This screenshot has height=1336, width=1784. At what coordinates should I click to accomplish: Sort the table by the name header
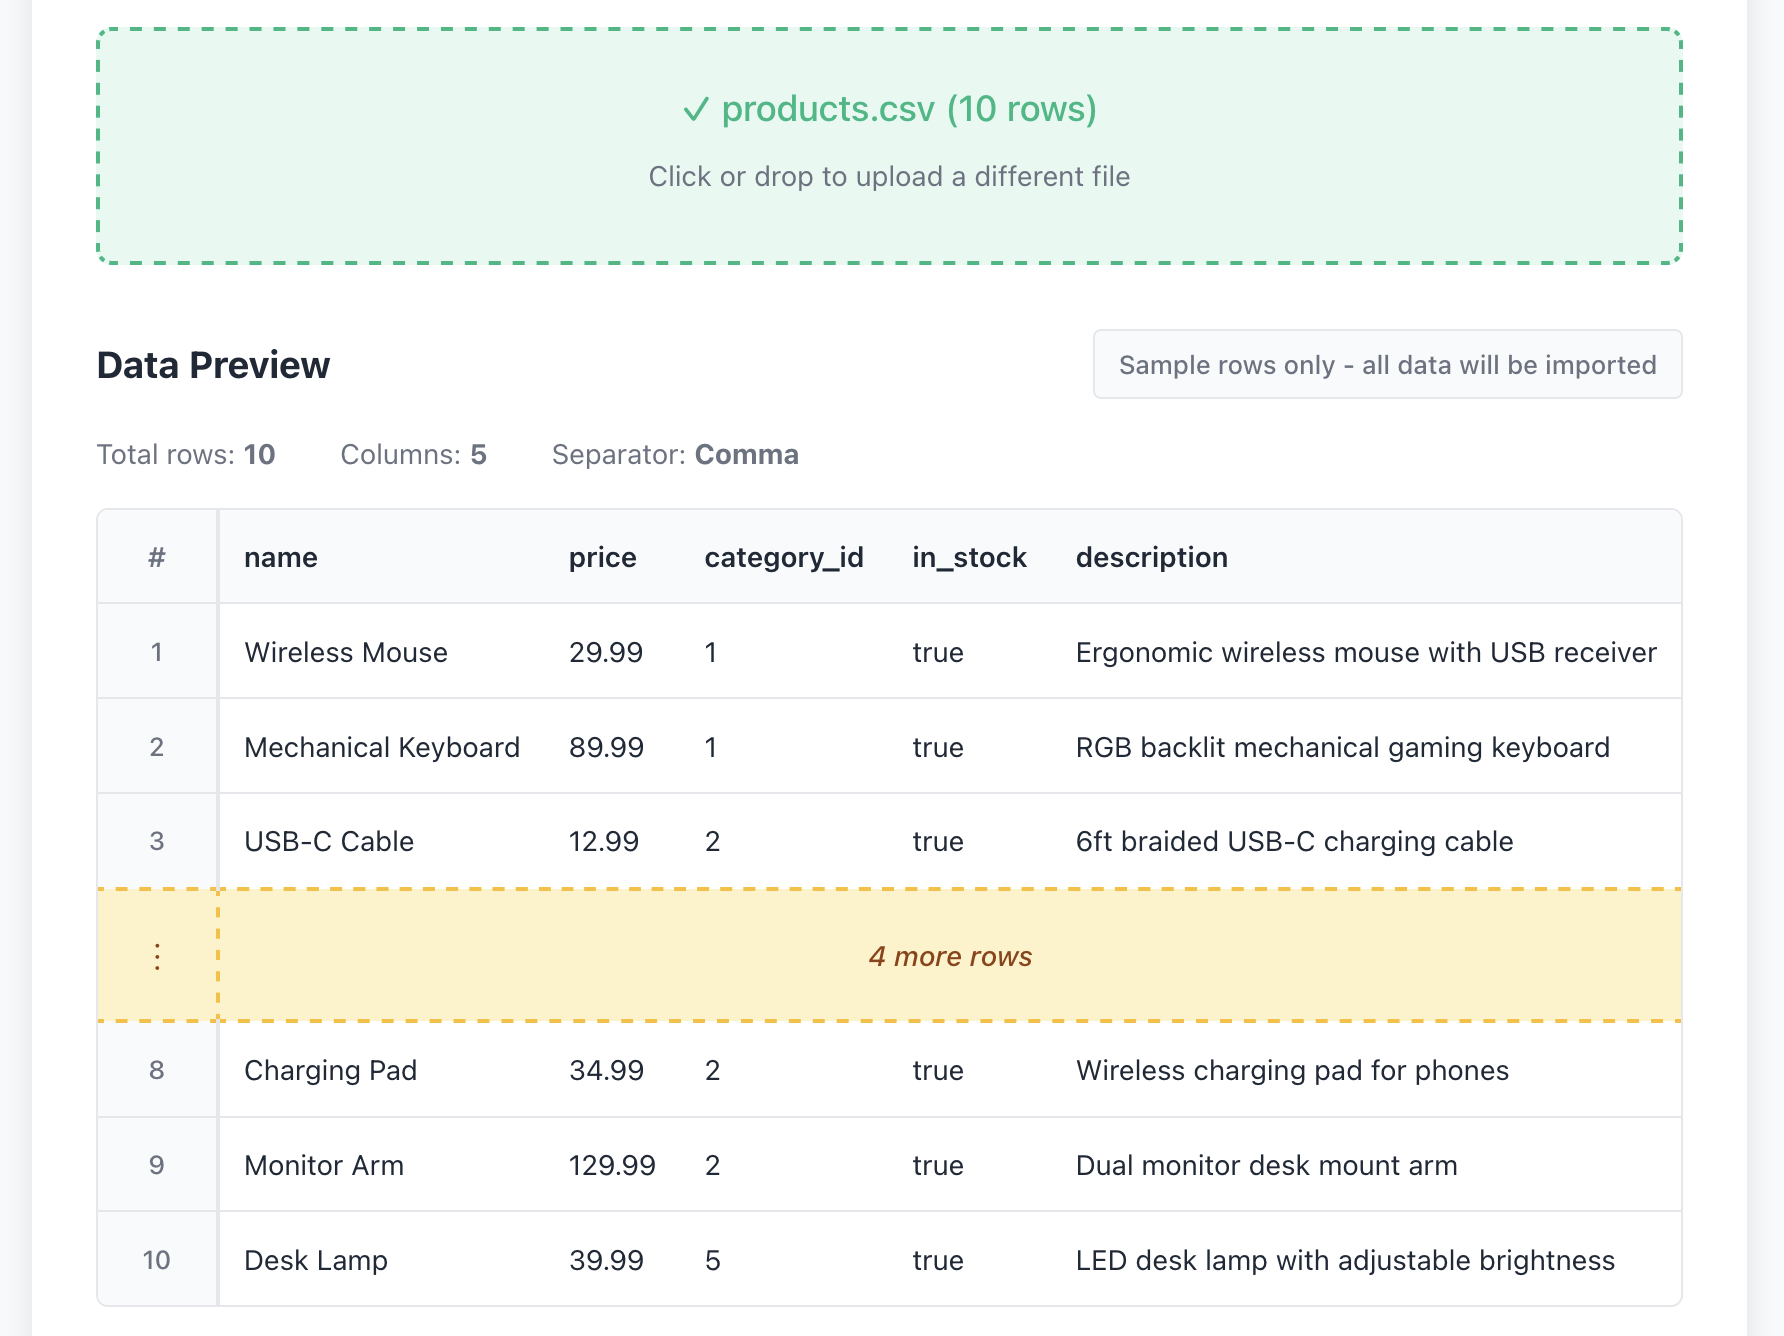coord(280,557)
